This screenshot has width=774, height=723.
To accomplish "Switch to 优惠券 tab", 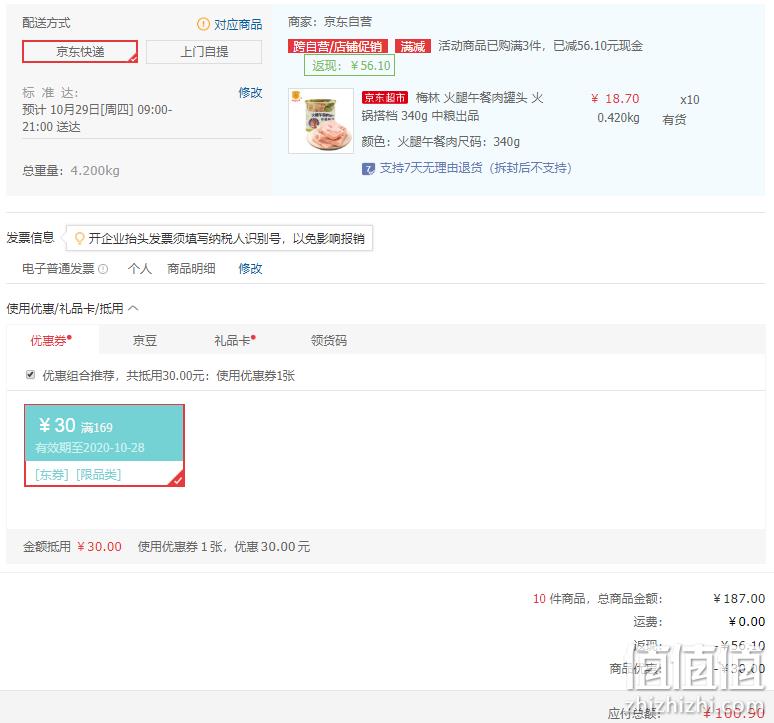I will pyautogui.click(x=52, y=340).
